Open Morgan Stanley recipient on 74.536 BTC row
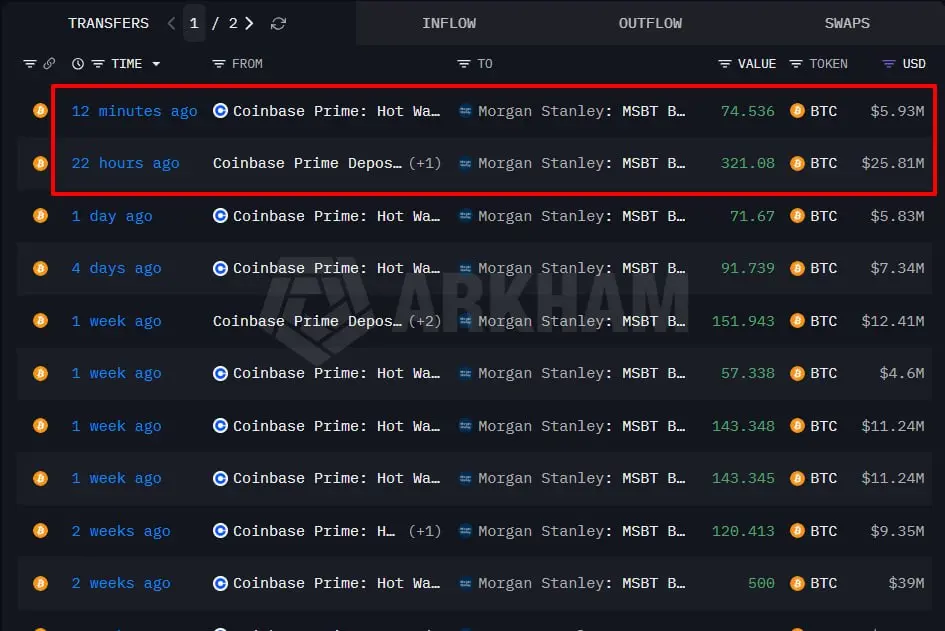Viewport: 945px width, 631px height. 582,111
